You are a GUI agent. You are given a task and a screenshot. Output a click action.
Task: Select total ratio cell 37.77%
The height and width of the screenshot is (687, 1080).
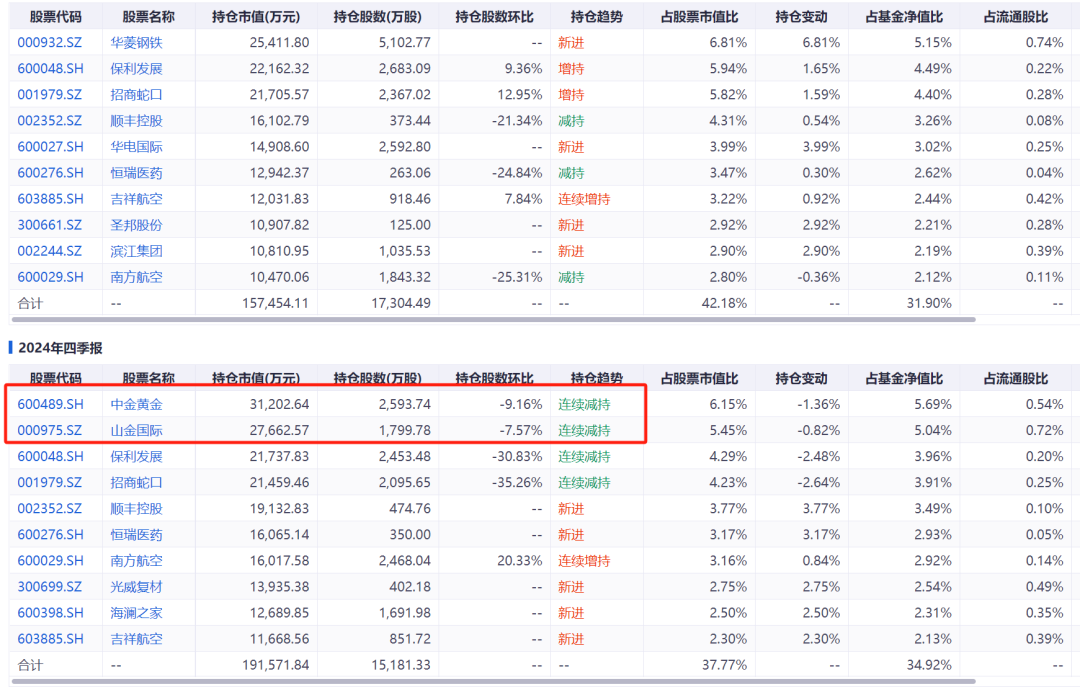click(x=724, y=665)
